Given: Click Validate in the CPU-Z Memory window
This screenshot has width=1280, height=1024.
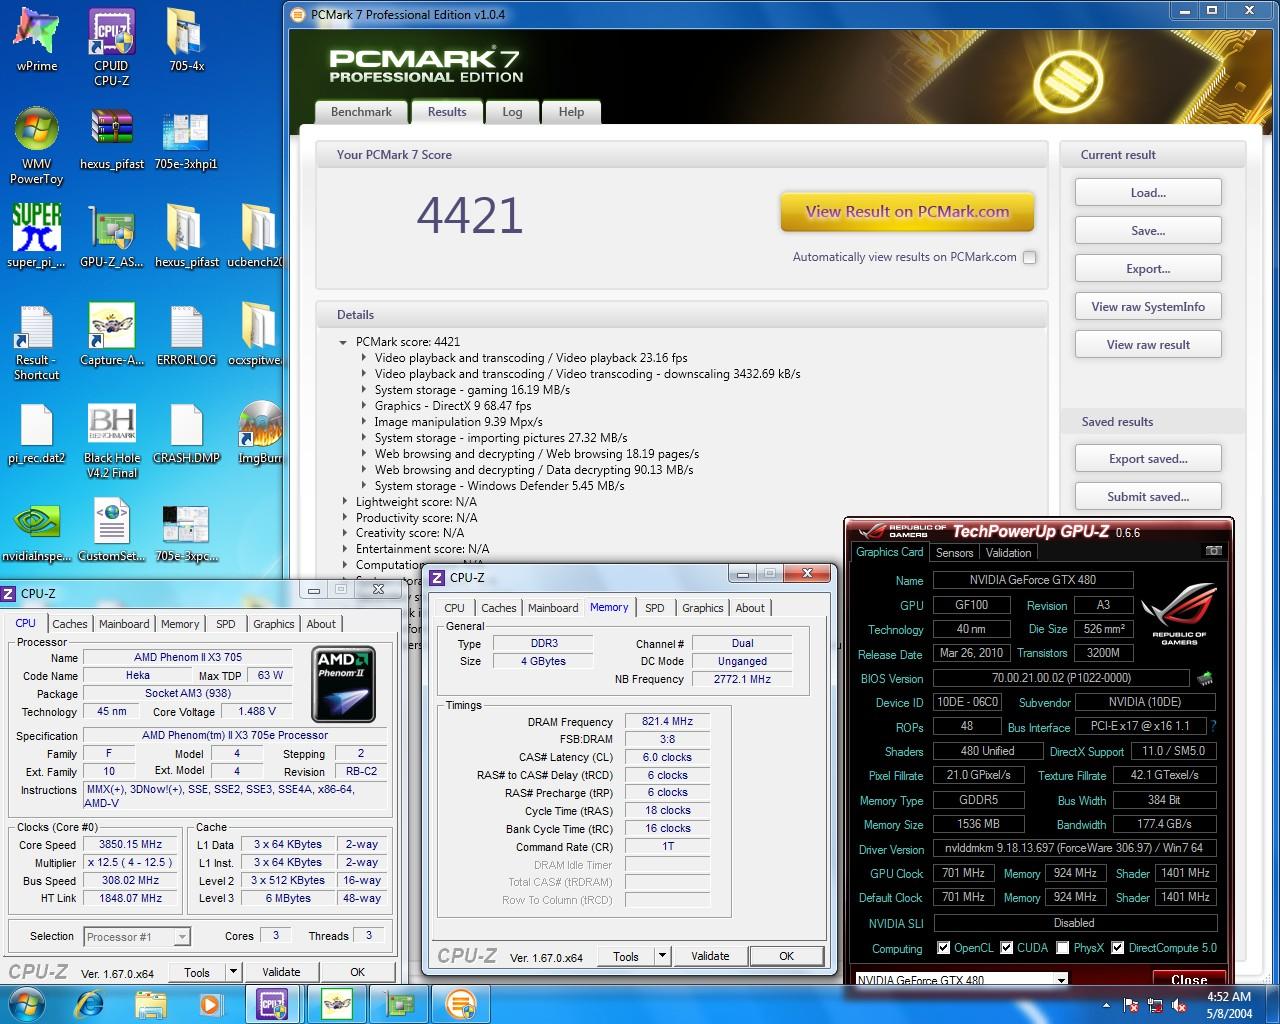Looking at the screenshot, I should (710, 956).
